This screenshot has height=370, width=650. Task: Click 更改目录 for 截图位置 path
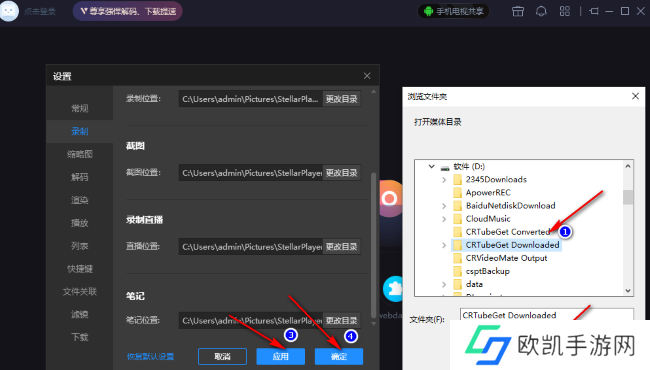(342, 173)
